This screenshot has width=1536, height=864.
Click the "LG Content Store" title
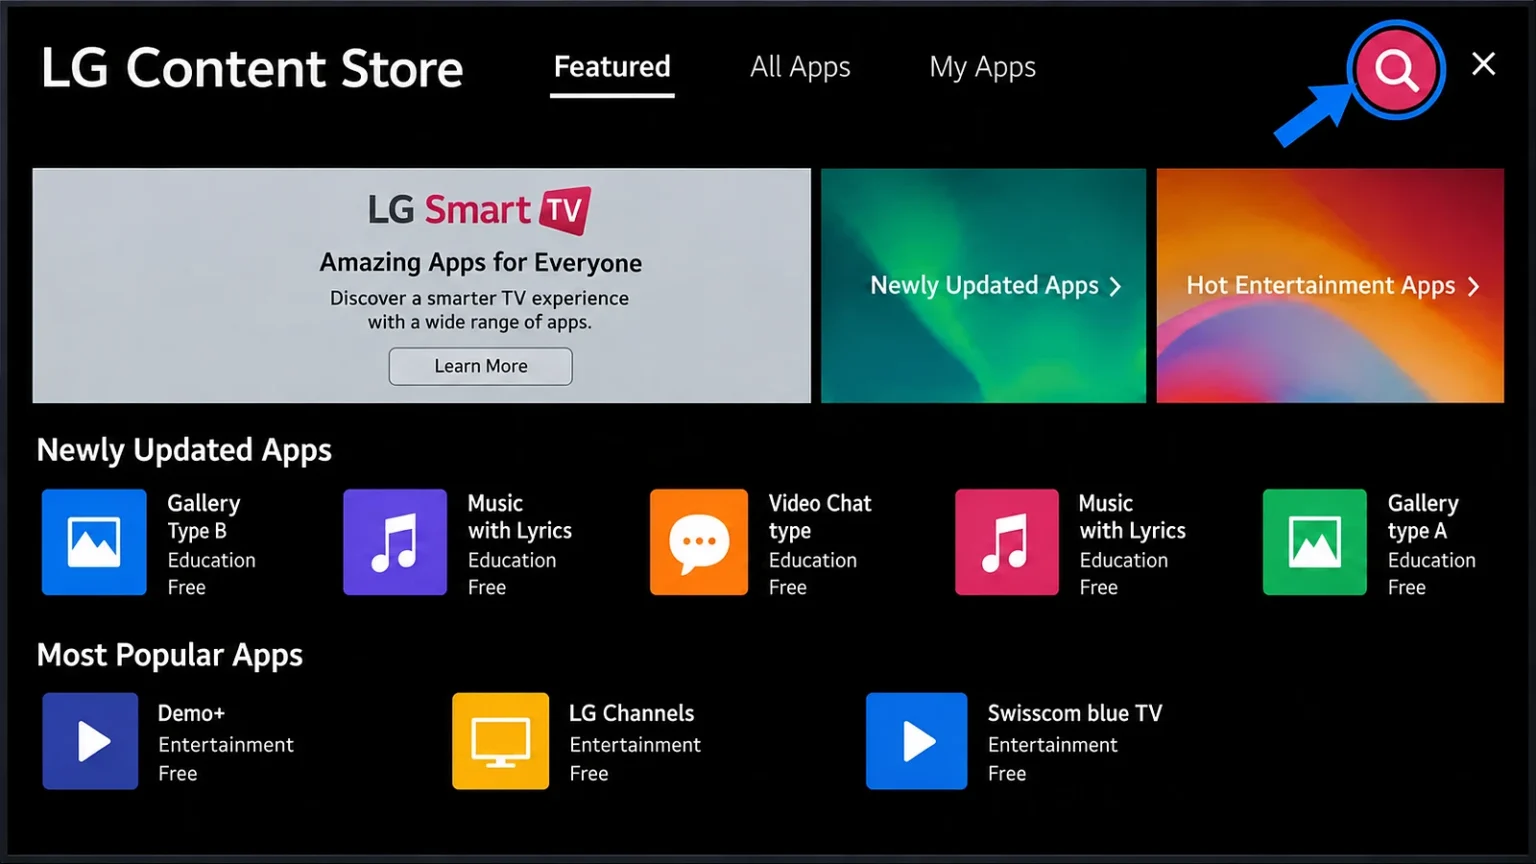click(x=252, y=68)
